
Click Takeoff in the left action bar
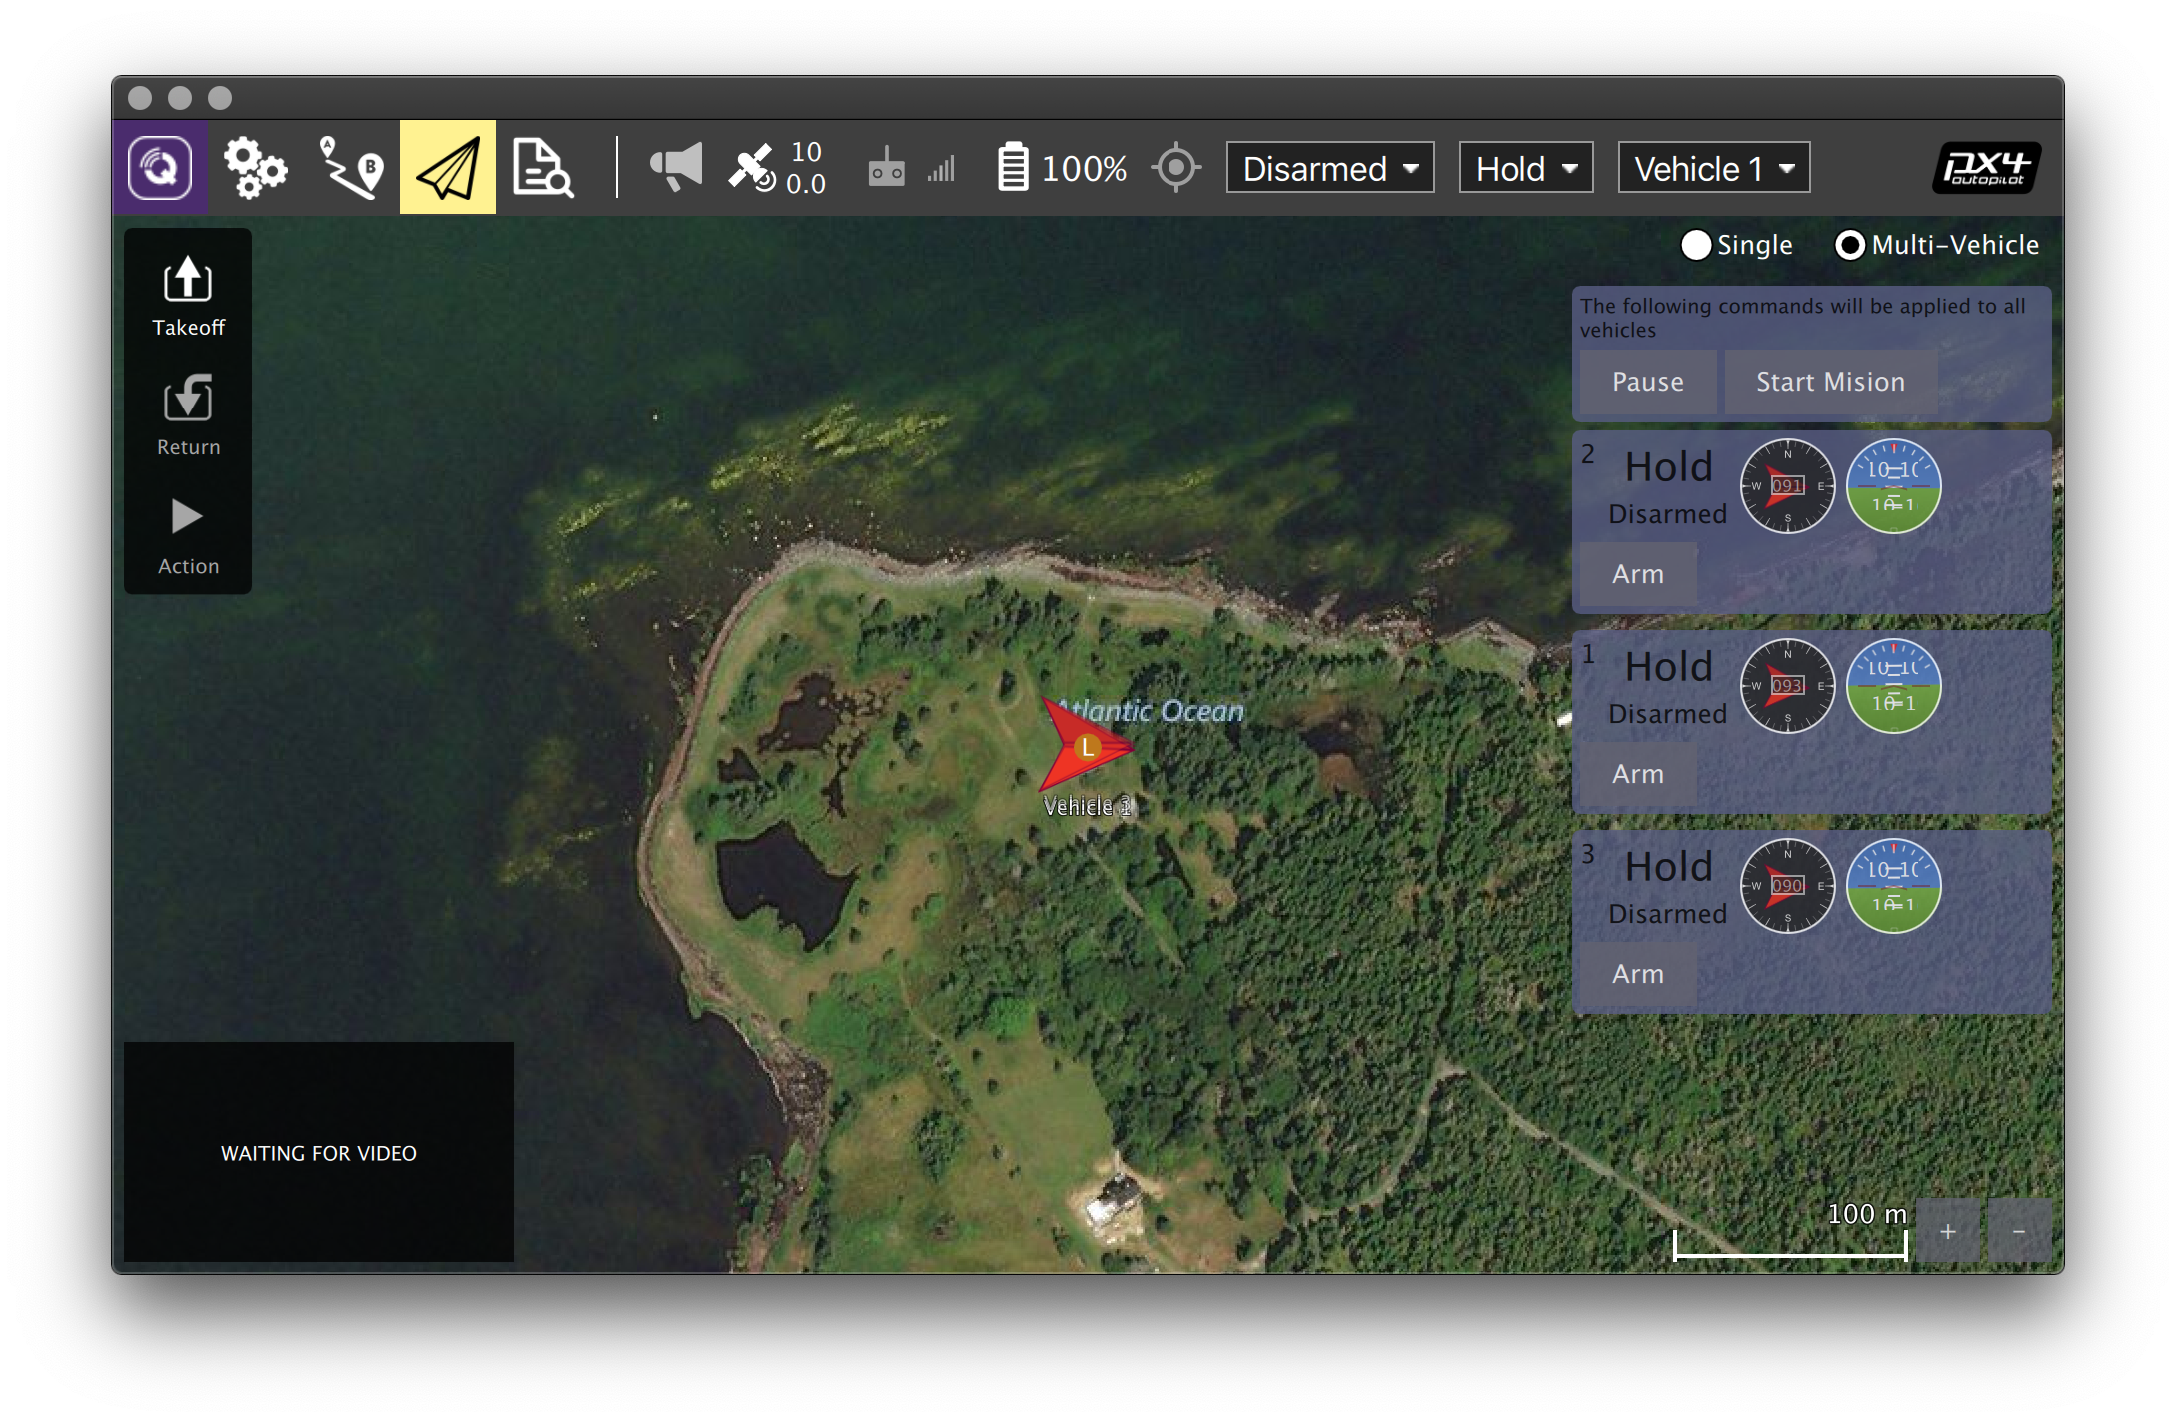[x=187, y=295]
